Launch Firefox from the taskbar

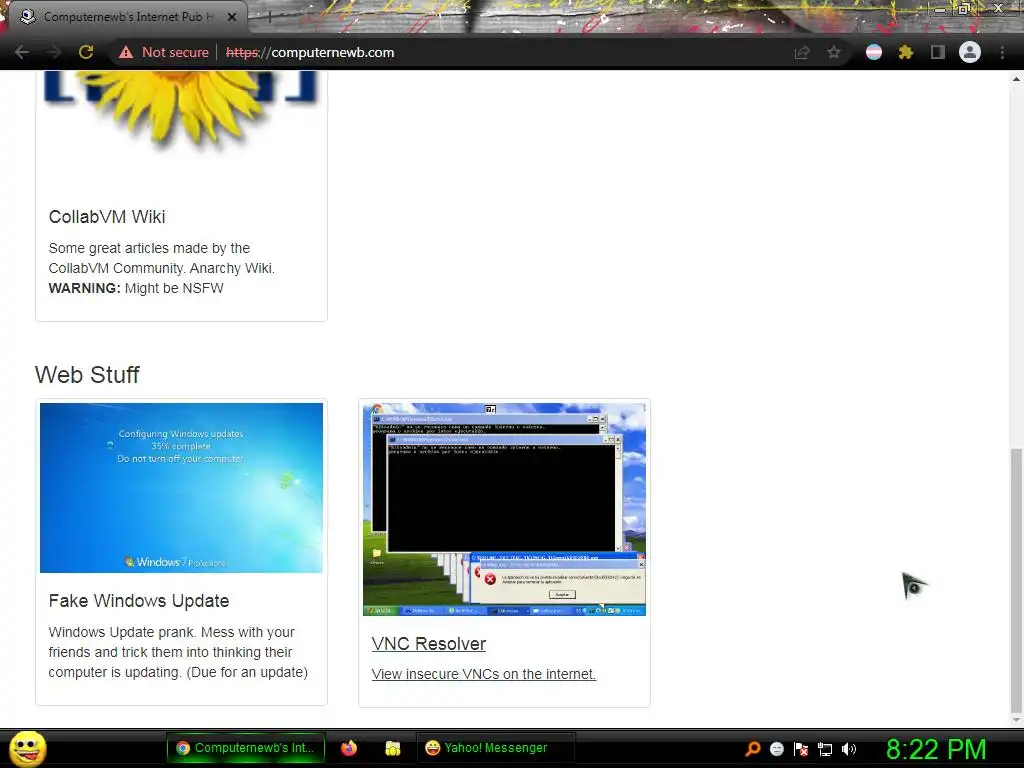[349, 748]
